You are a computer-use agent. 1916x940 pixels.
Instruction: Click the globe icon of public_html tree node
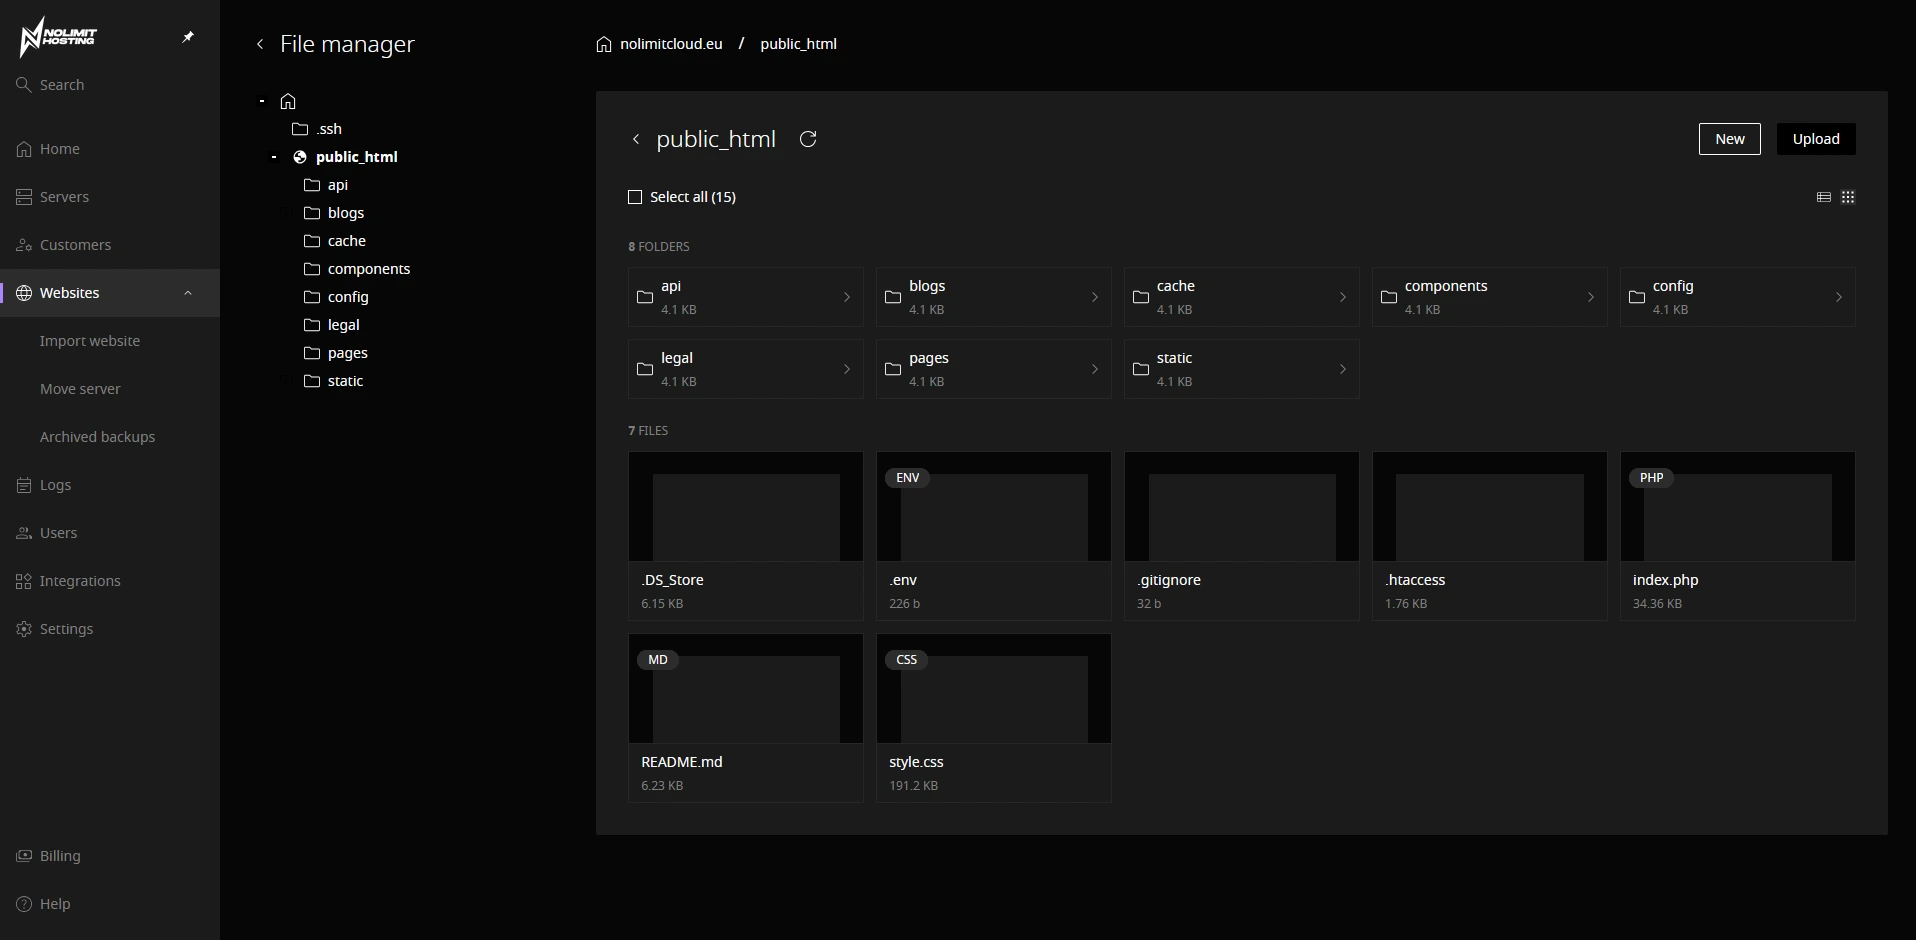pyautogui.click(x=299, y=157)
